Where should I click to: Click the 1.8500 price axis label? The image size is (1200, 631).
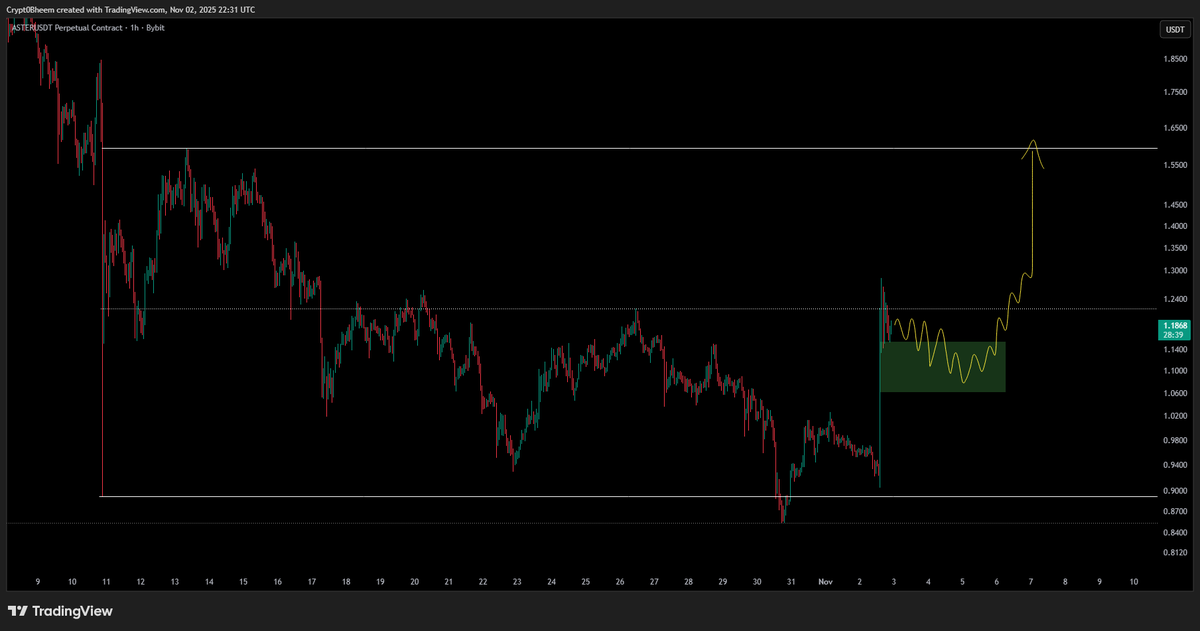click(1175, 59)
